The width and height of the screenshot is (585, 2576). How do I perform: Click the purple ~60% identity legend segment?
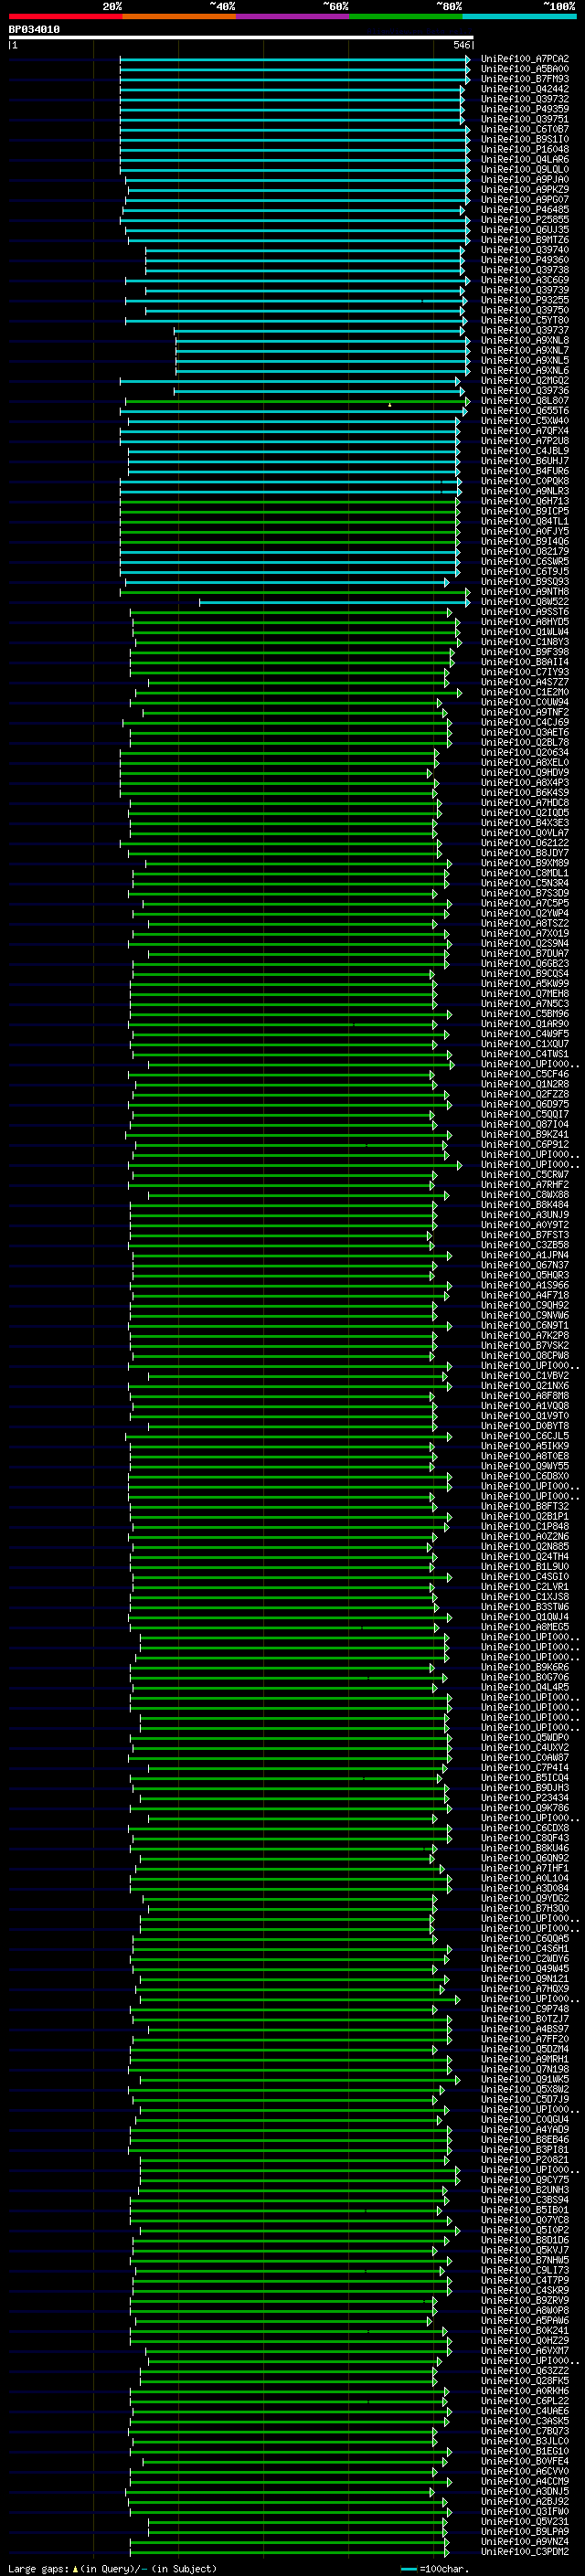click(x=292, y=16)
